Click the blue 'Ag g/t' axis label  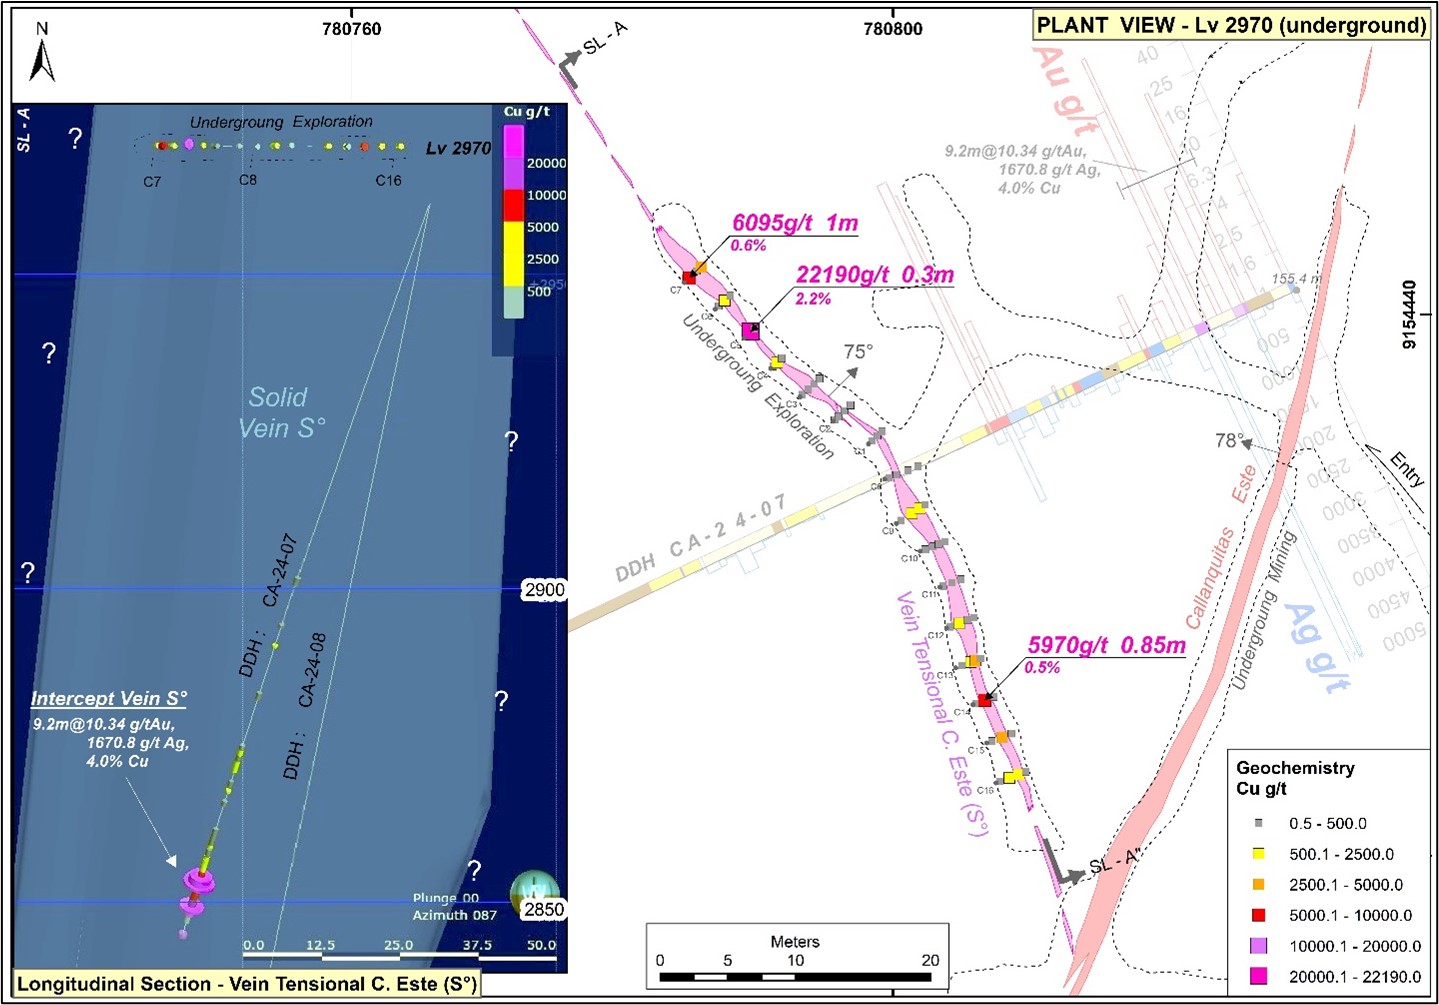click(x=1315, y=647)
